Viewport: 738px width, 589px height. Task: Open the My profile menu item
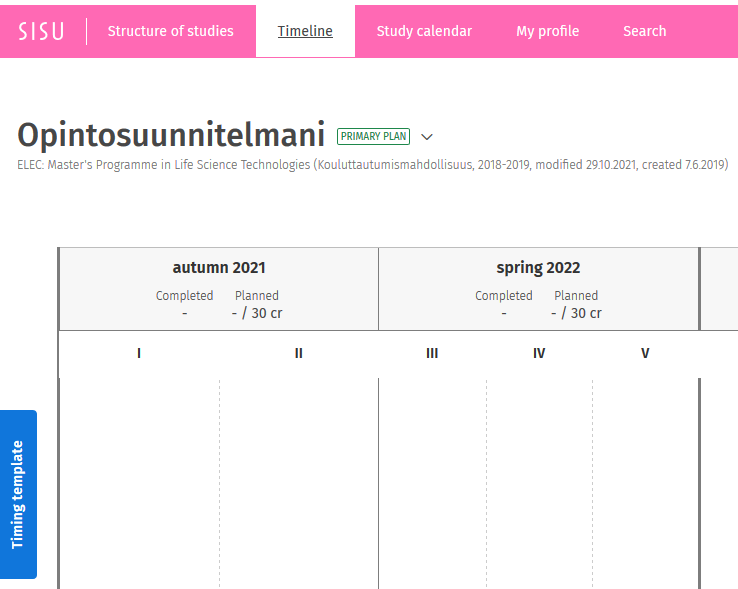pos(547,31)
